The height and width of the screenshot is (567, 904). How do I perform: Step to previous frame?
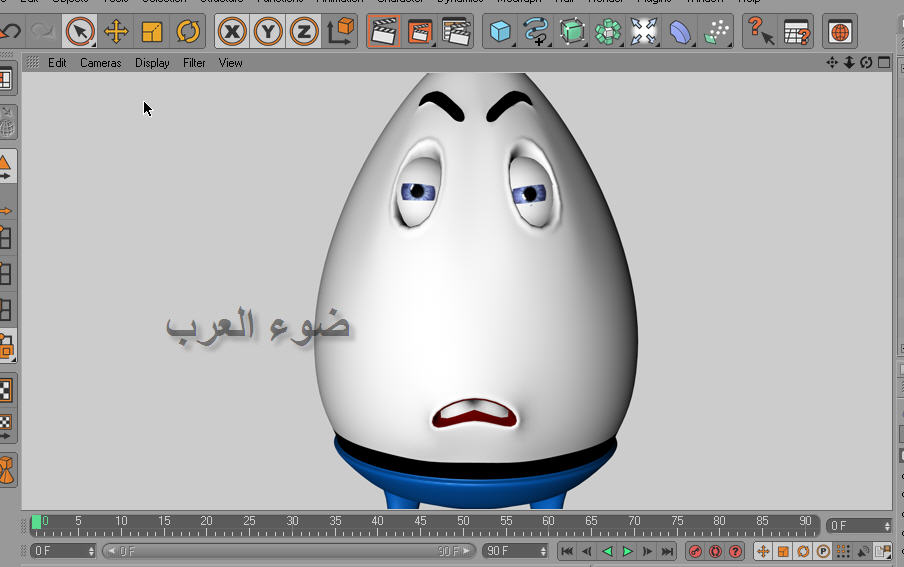click(x=586, y=551)
